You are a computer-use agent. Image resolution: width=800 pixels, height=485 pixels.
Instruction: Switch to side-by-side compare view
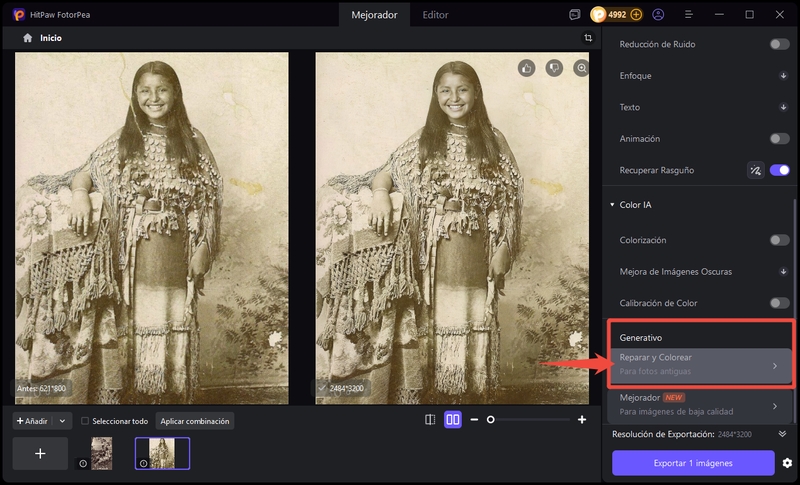453,420
